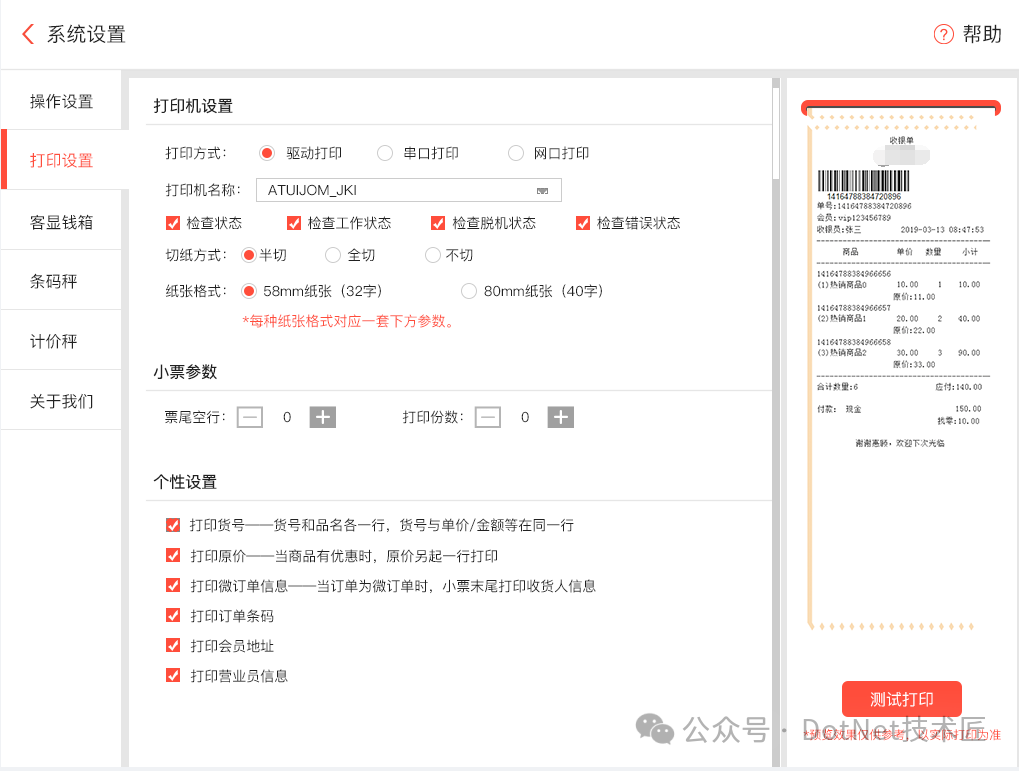Uncheck 检查脱机状态 checkbox
Image resolution: width=1019 pixels, height=771 pixels.
(x=438, y=223)
